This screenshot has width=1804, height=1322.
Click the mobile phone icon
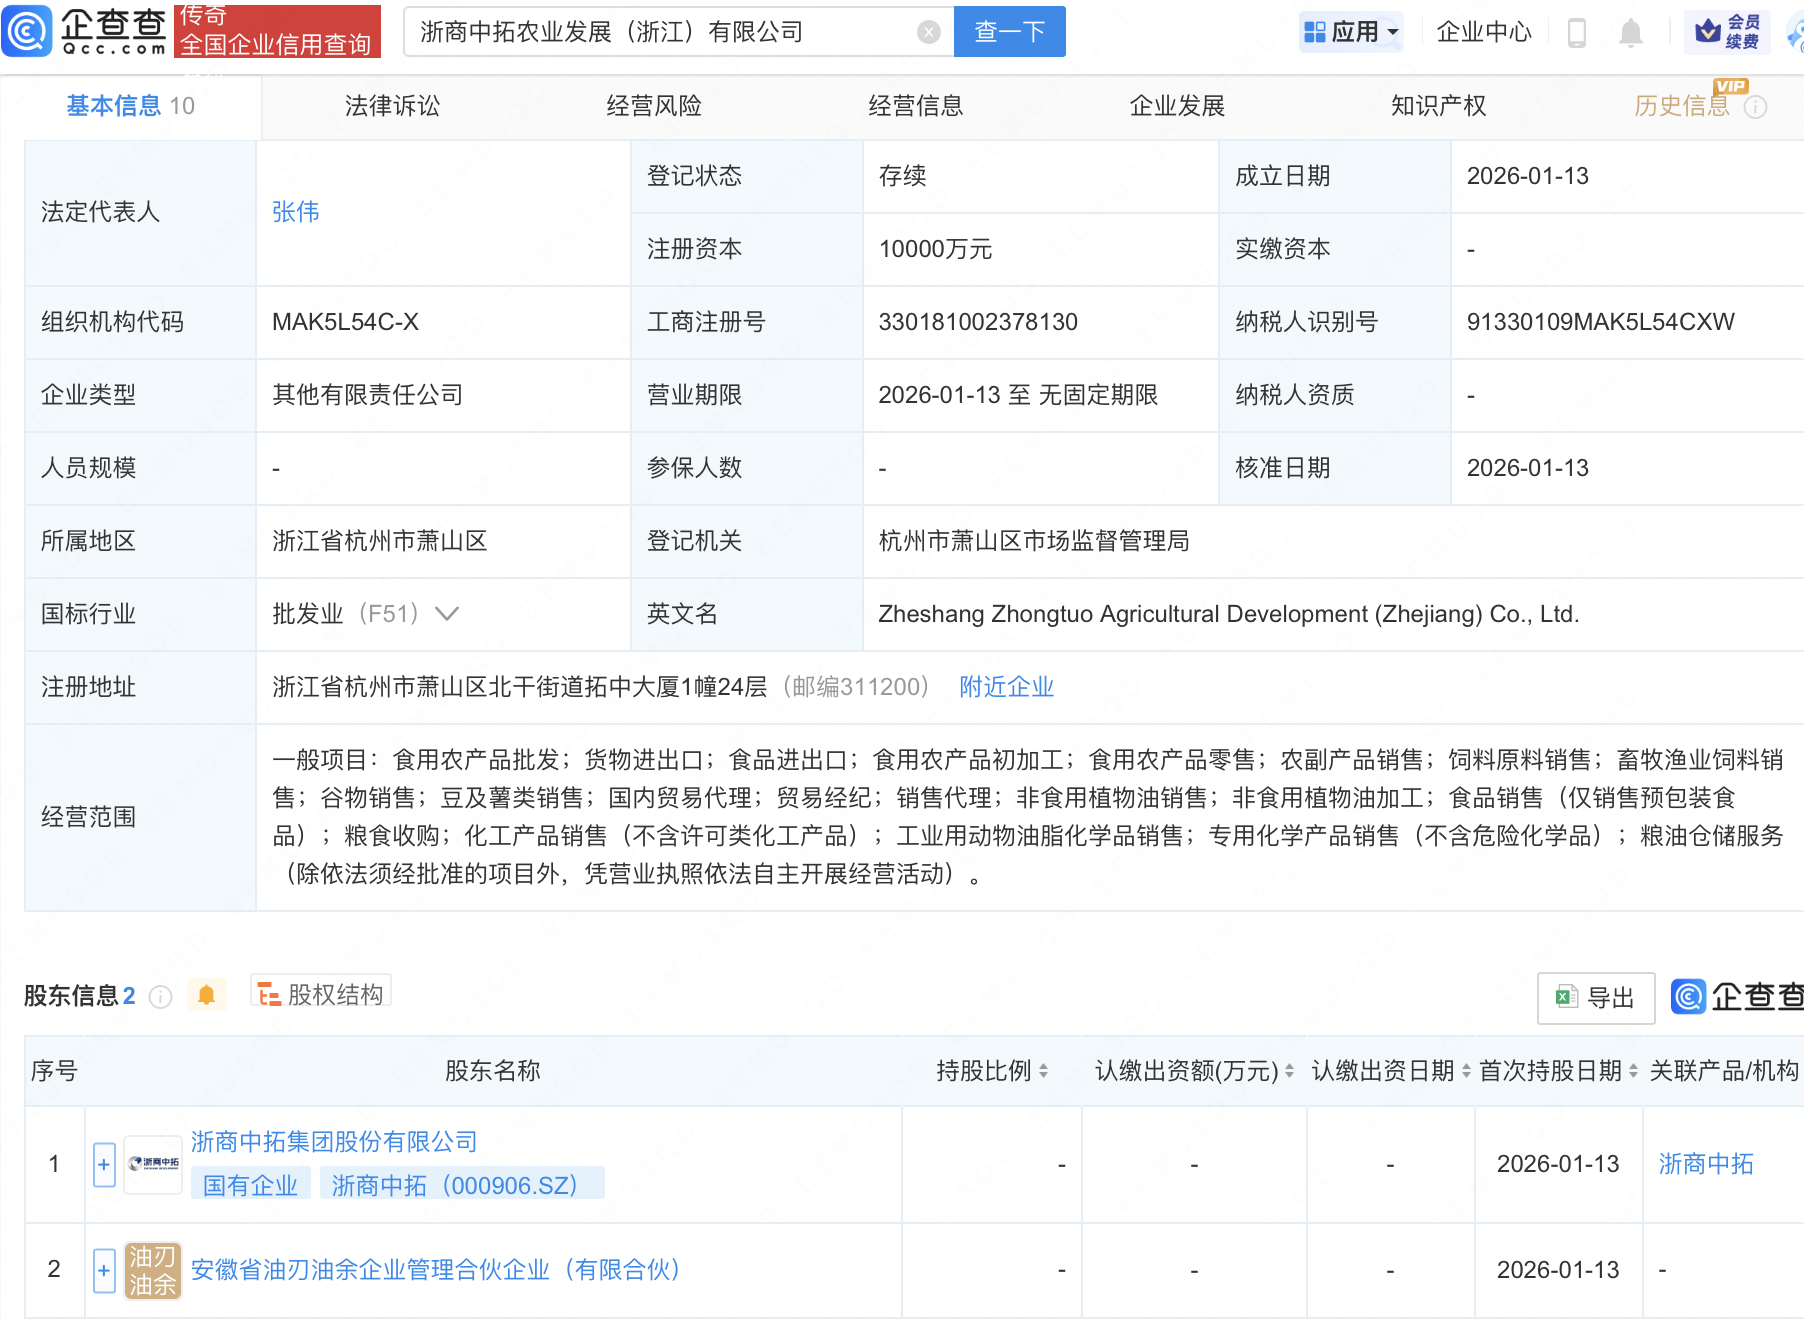pyautogui.click(x=1577, y=33)
